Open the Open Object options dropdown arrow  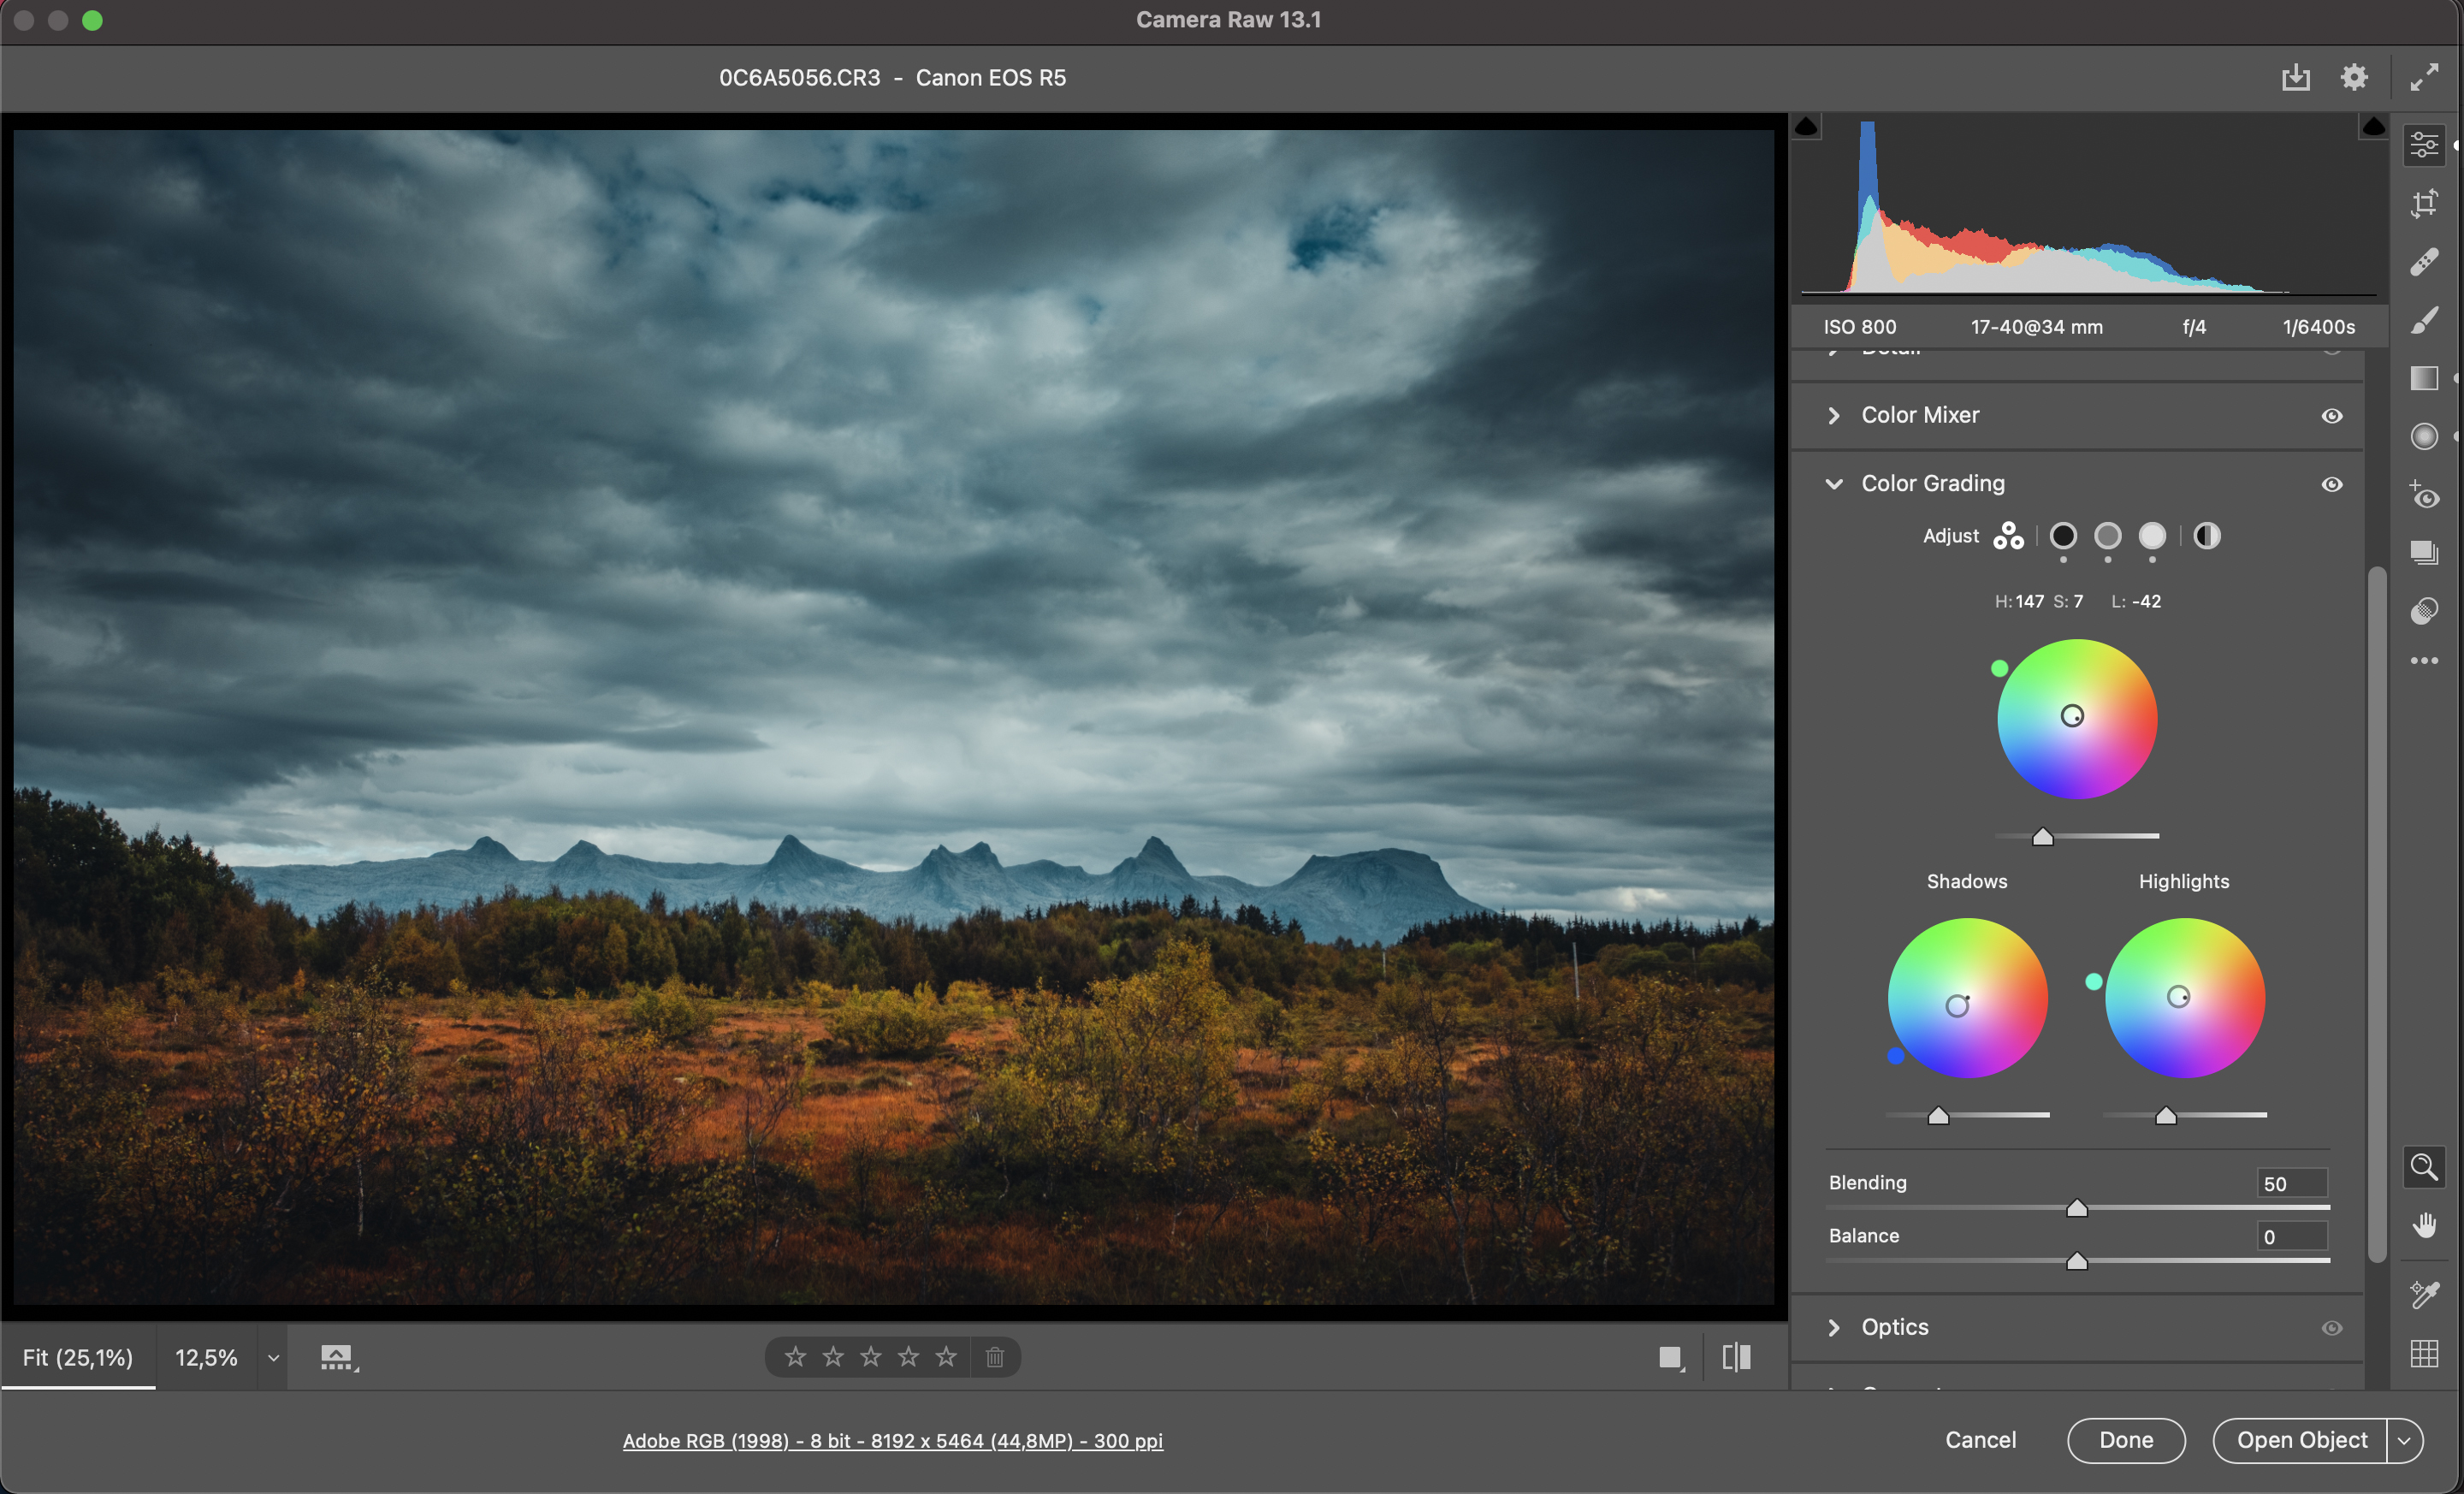[2404, 1440]
